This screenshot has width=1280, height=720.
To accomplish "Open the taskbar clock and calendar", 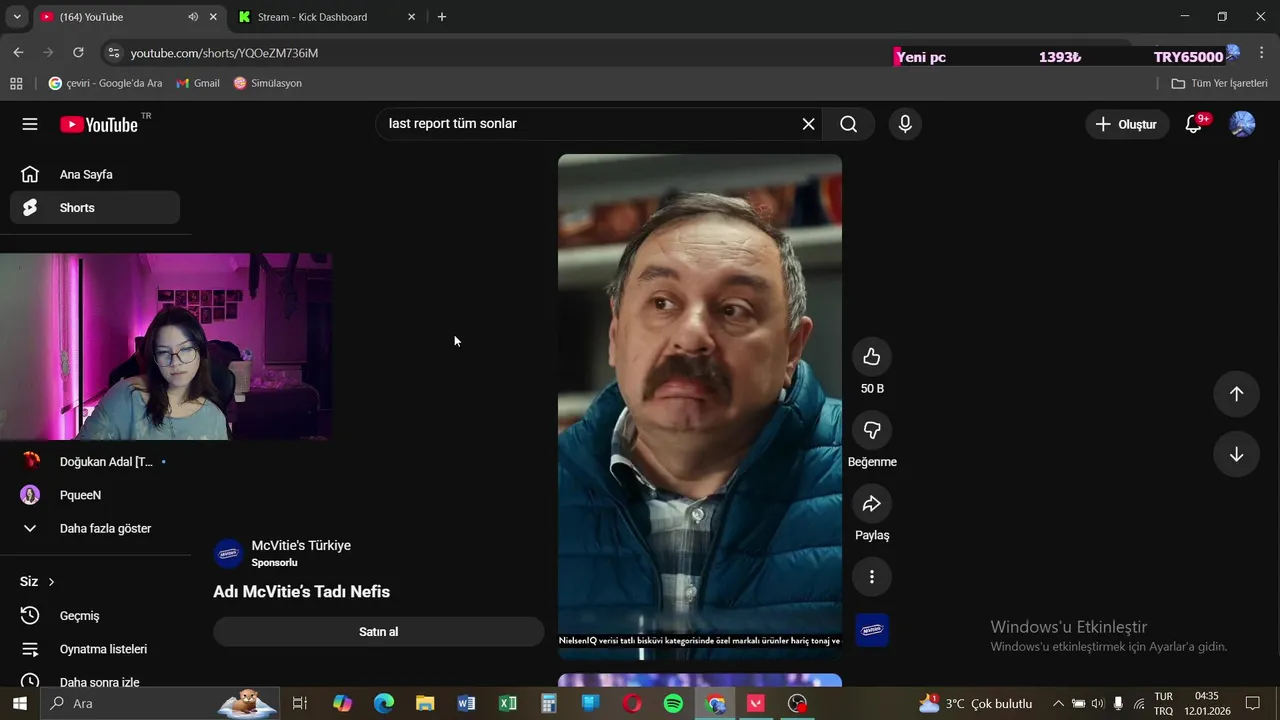I will pyautogui.click(x=1206, y=704).
